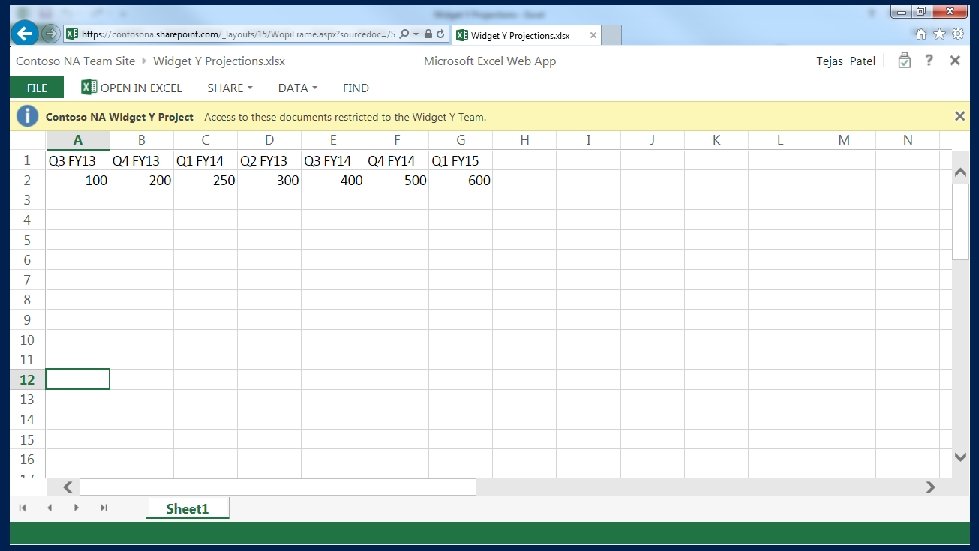Screen dimensions: 979x551
Task: Click the search magnifier in the address bar
Action: point(405,34)
